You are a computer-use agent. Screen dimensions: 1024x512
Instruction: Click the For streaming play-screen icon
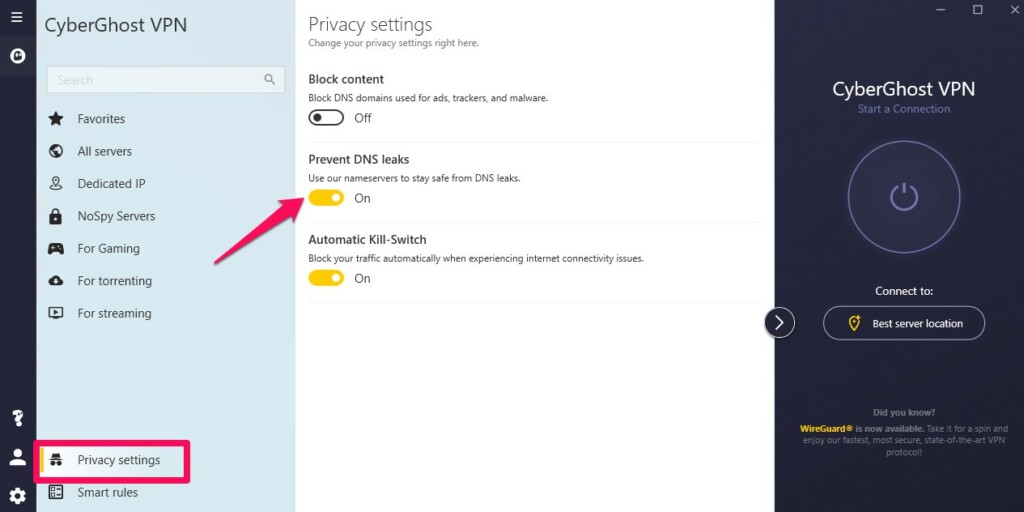tap(56, 313)
